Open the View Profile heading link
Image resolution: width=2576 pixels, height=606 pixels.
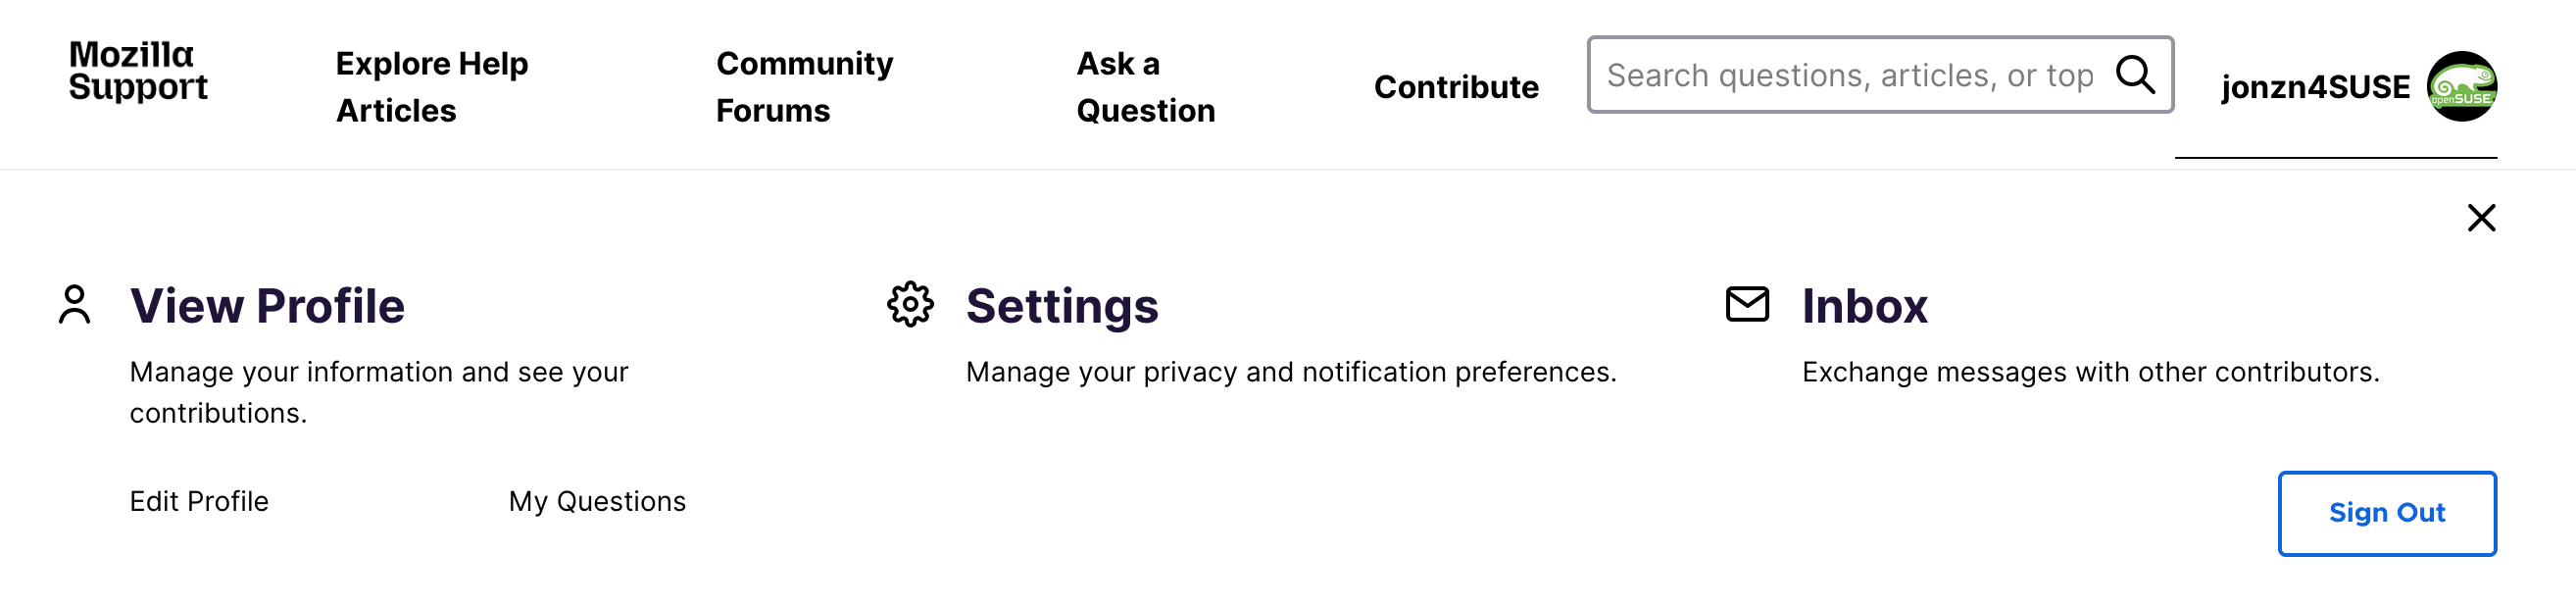click(x=267, y=306)
